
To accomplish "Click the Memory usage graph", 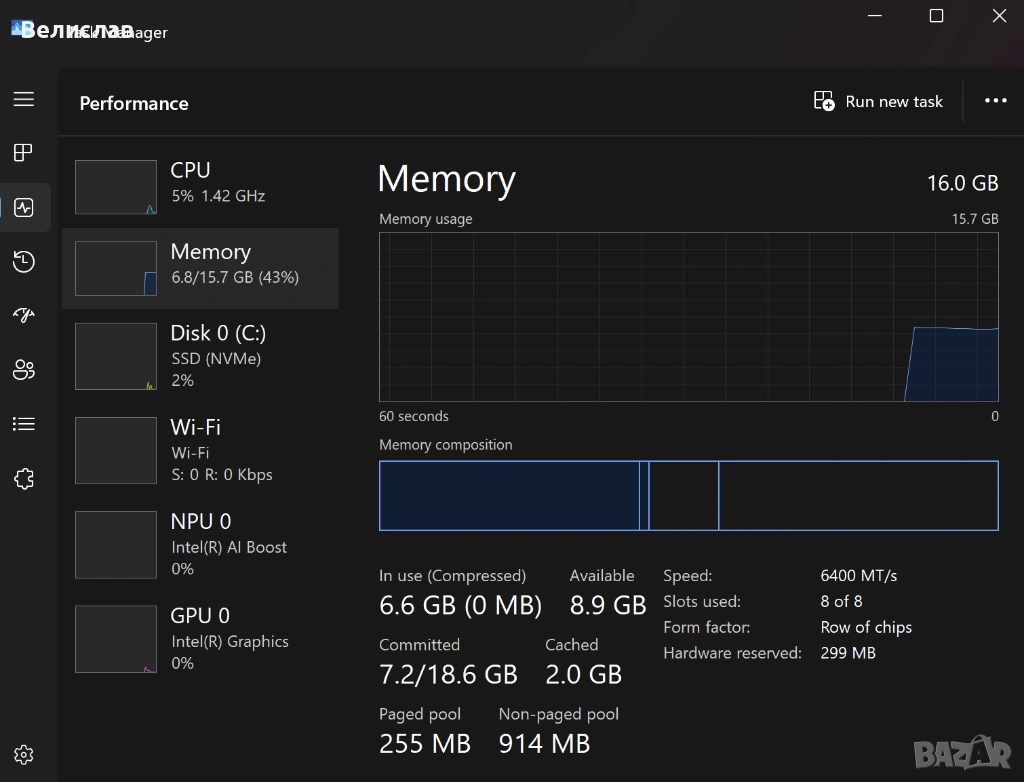I will (688, 317).
